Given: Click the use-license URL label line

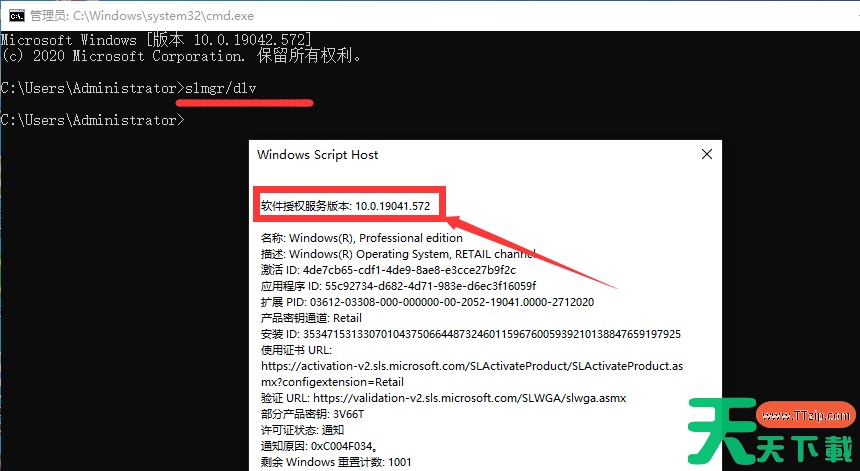Looking at the screenshot, I should (296, 350).
